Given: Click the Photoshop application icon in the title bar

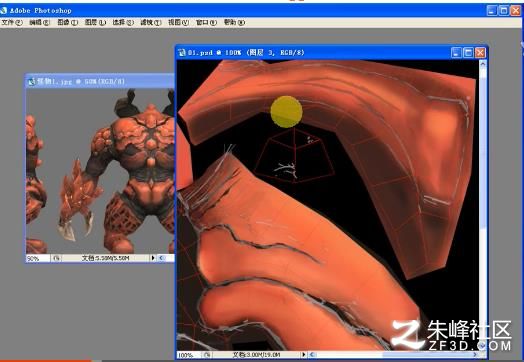Looking at the screenshot, I should pyautogui.click(x=3, y=10).
